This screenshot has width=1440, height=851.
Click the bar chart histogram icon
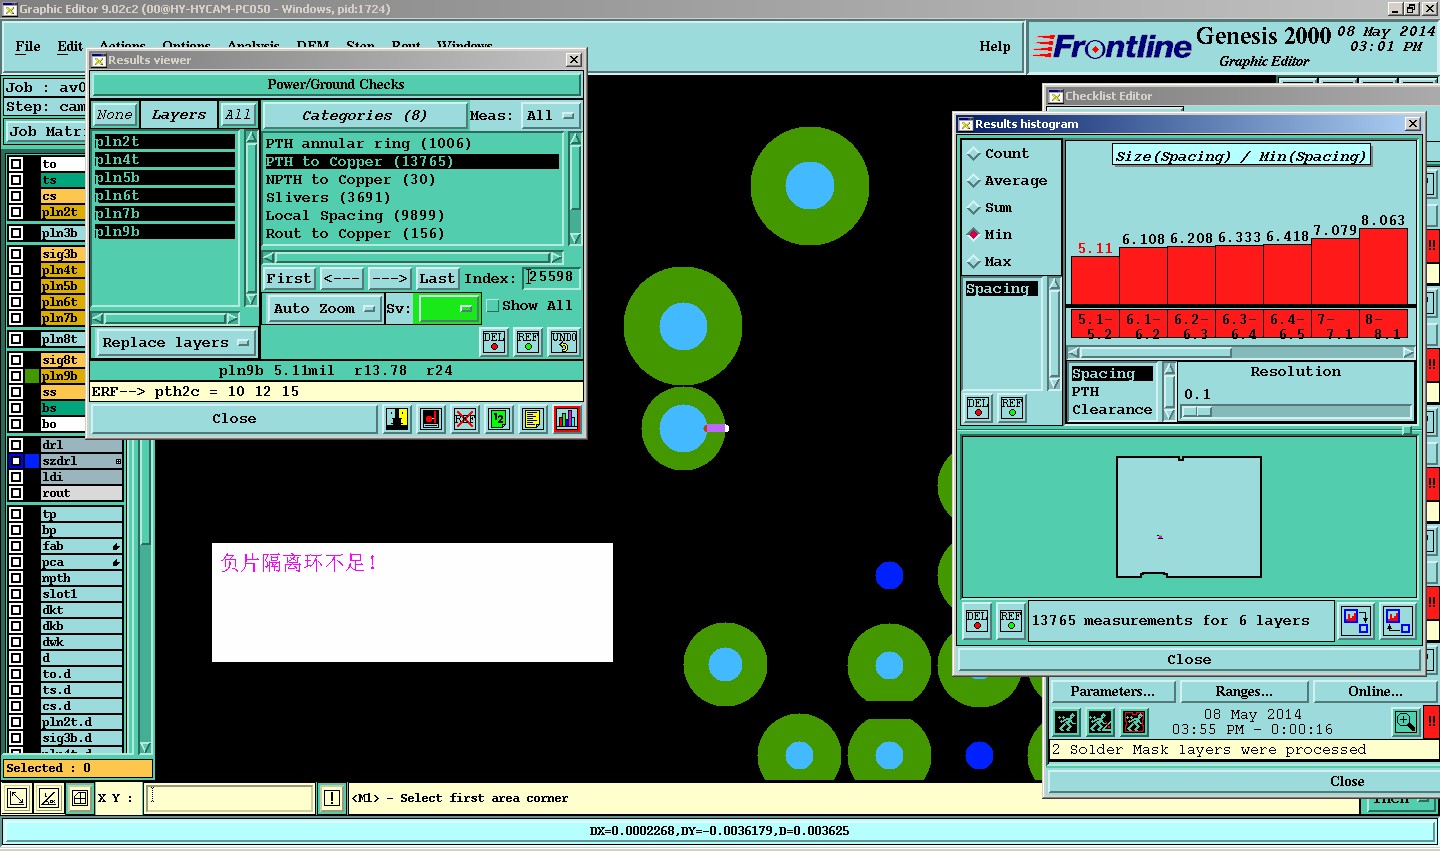567,419
